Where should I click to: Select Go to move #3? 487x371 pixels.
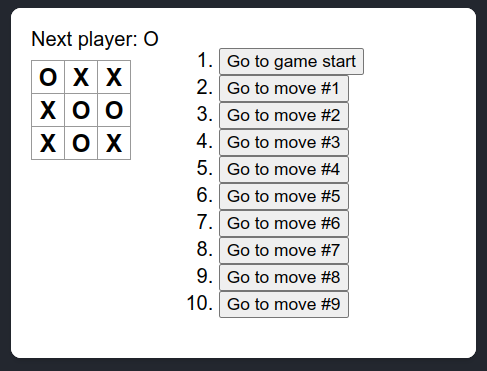[284, 142]
